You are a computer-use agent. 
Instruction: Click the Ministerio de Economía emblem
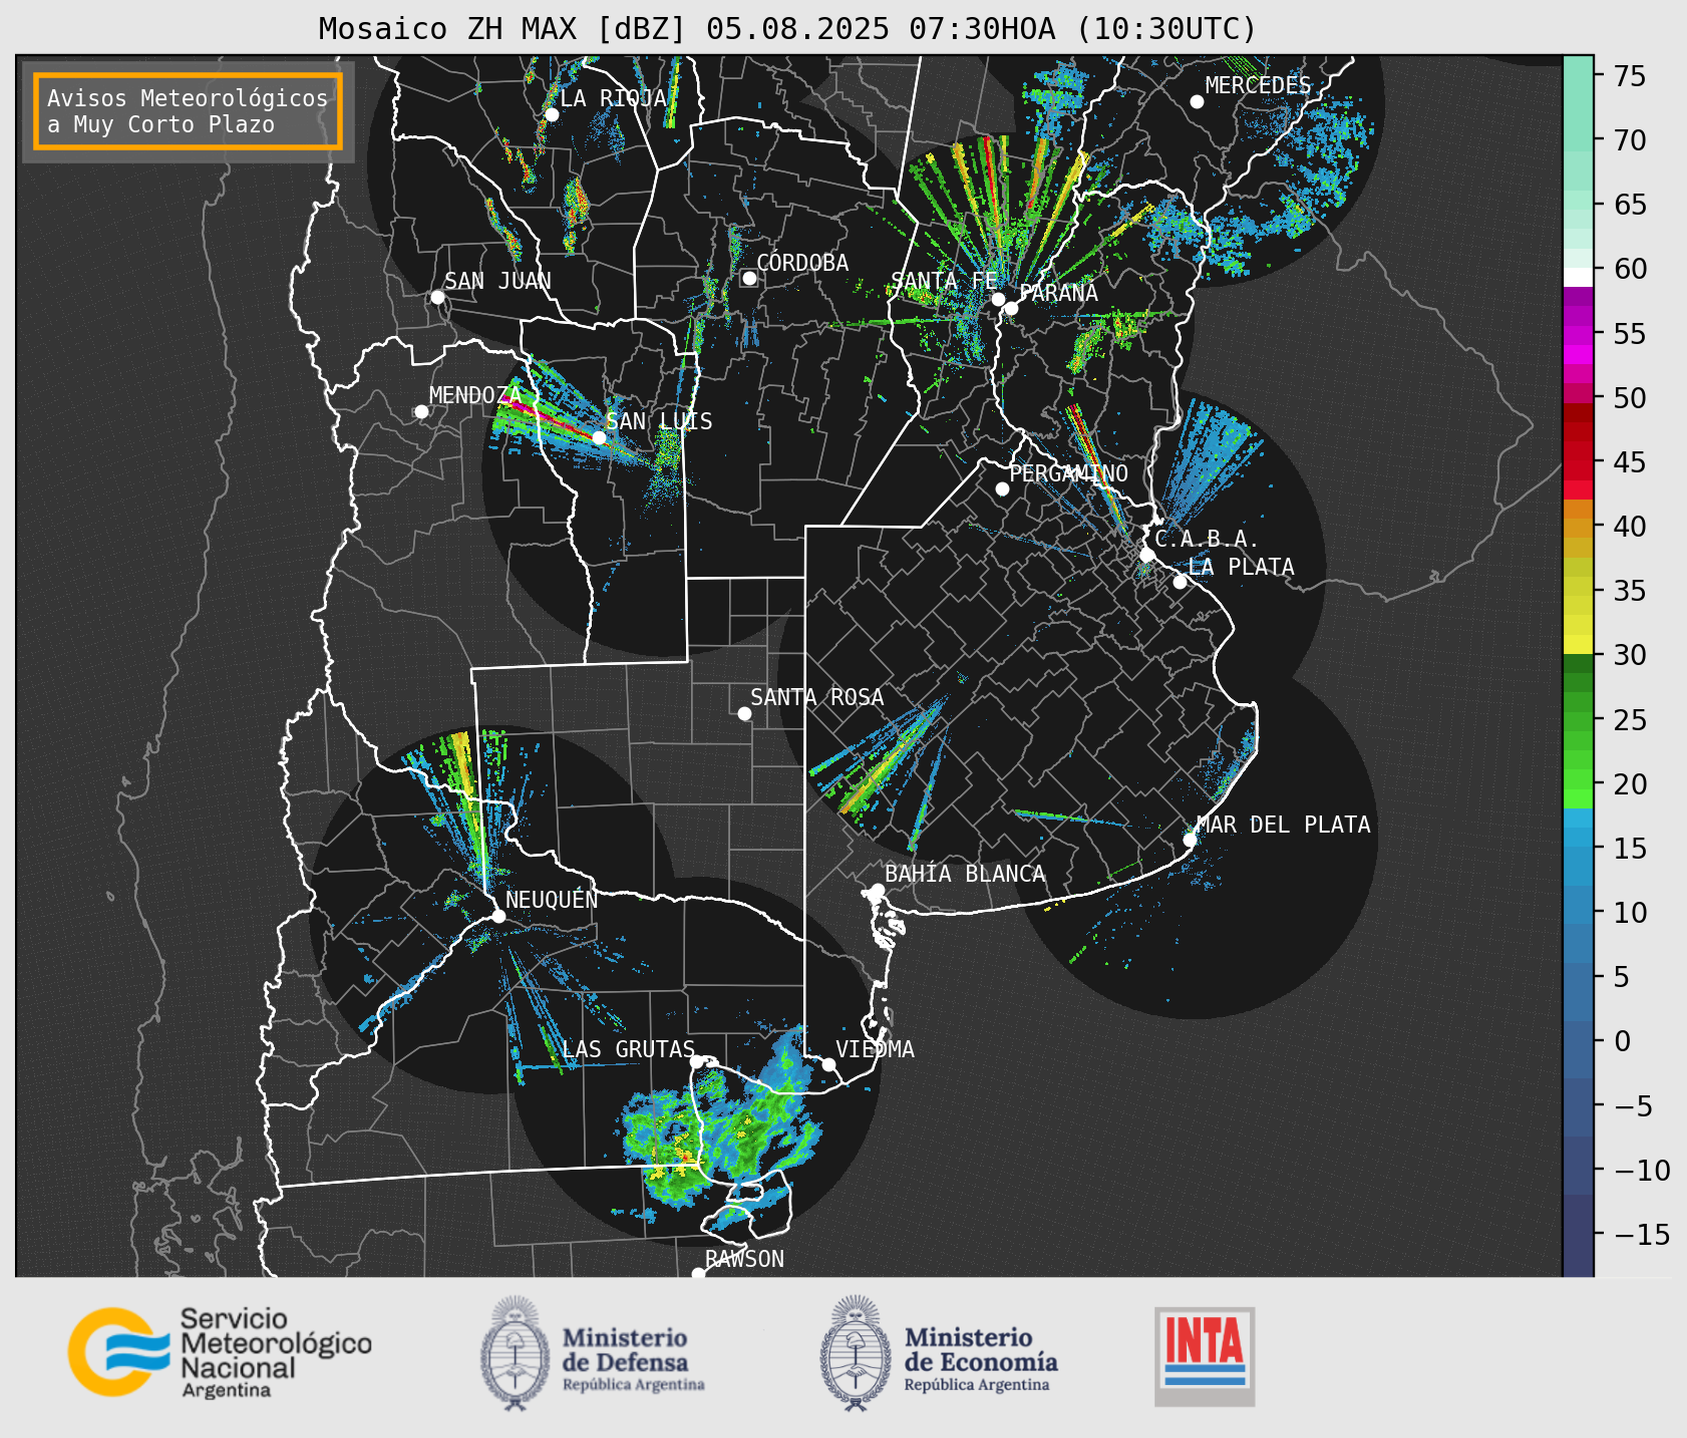[856, 1354]
